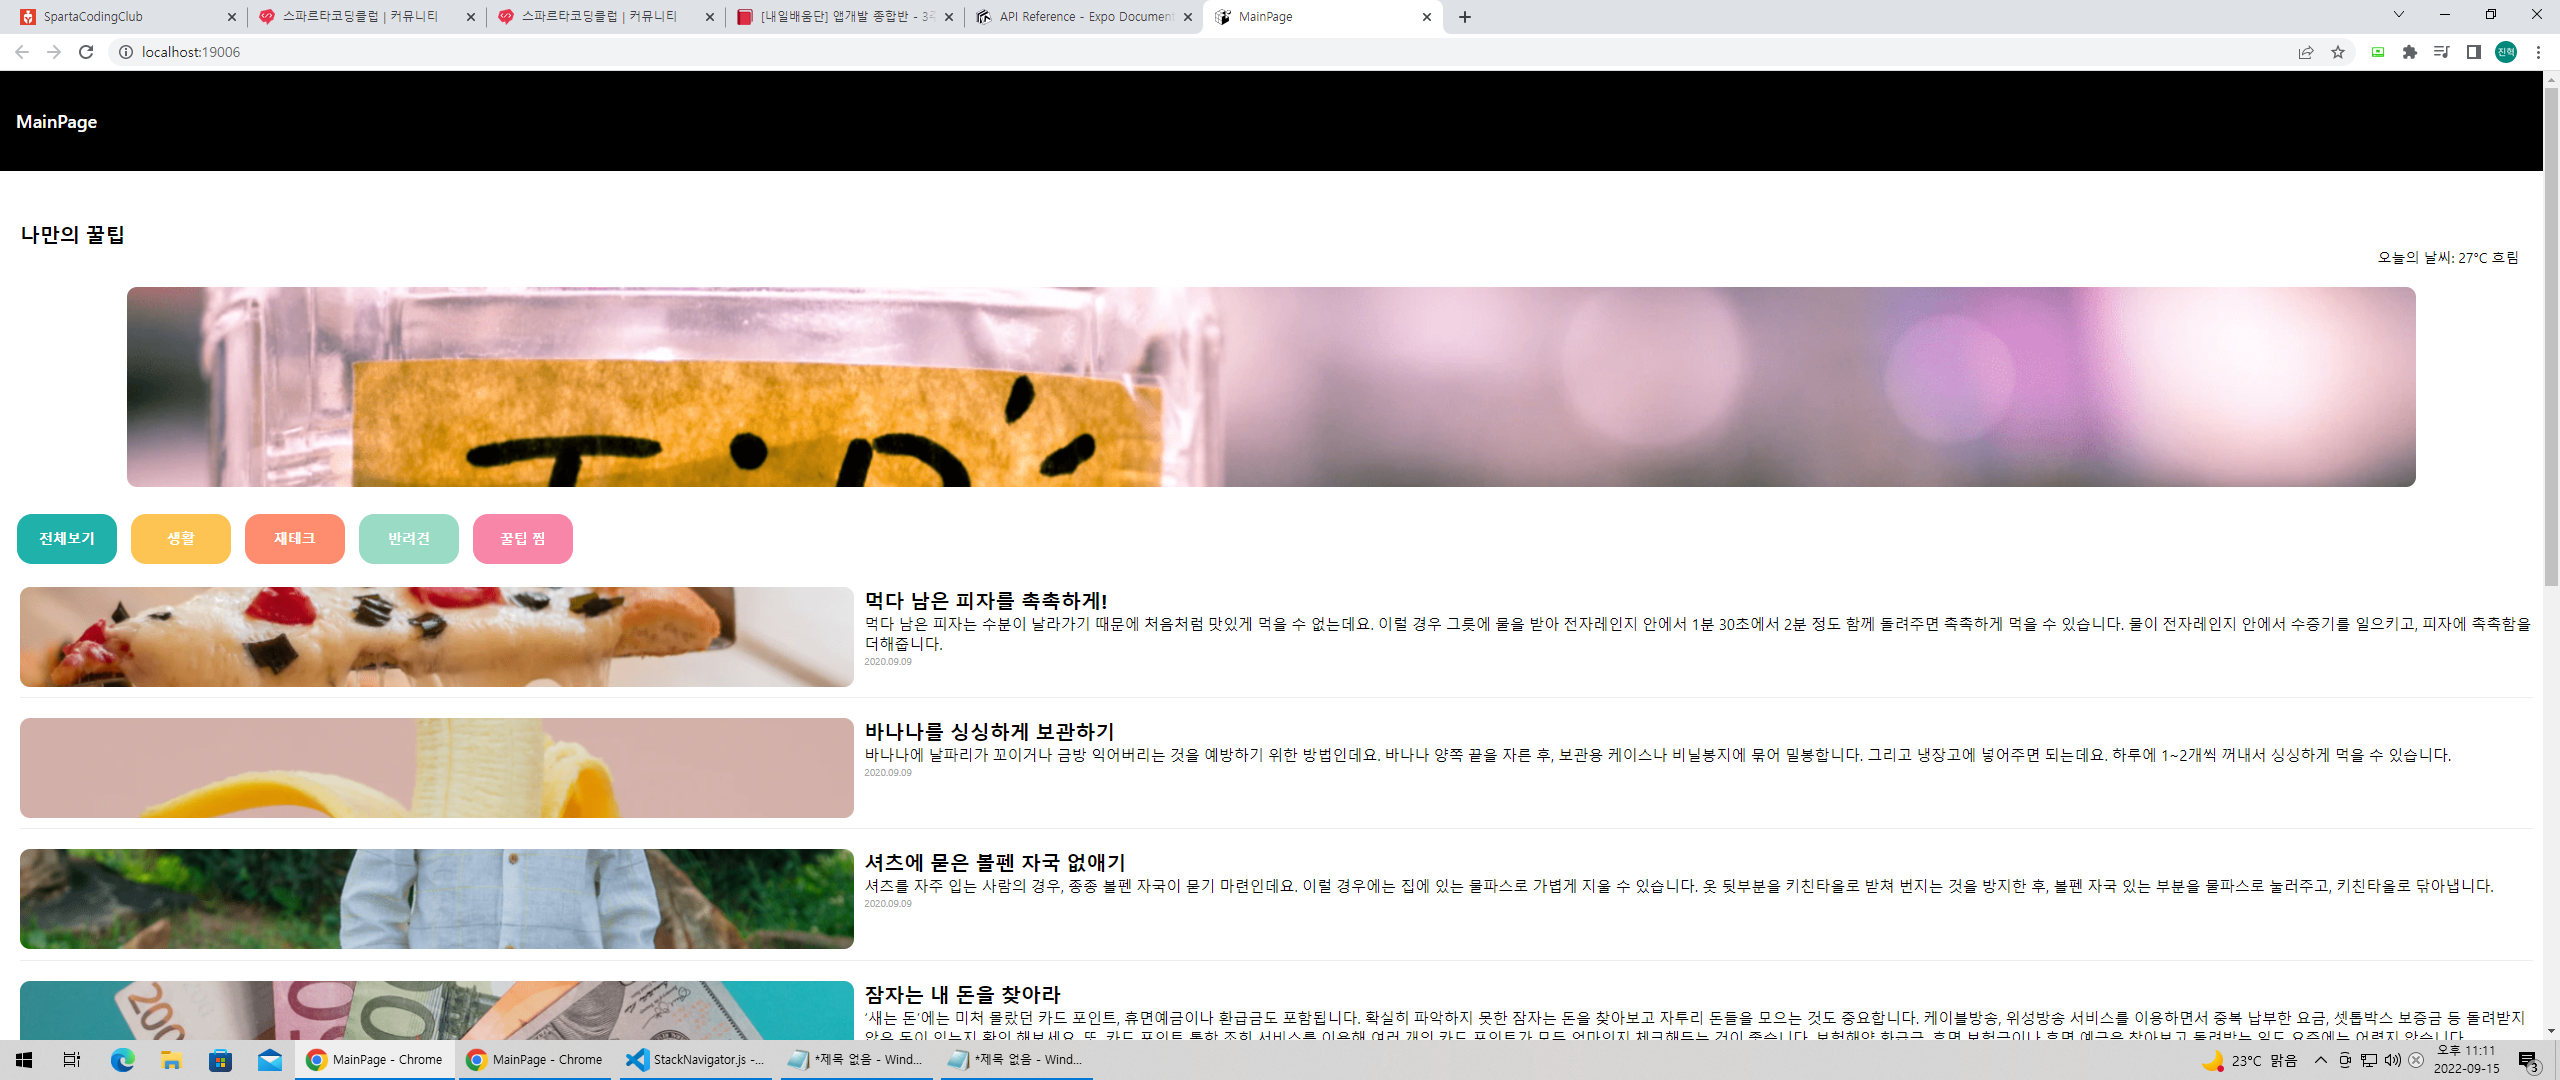Viewport: 2560px width, 1080px height.
Task: Open the 꿀팁 찜 button
Action: tap(523, 539)
